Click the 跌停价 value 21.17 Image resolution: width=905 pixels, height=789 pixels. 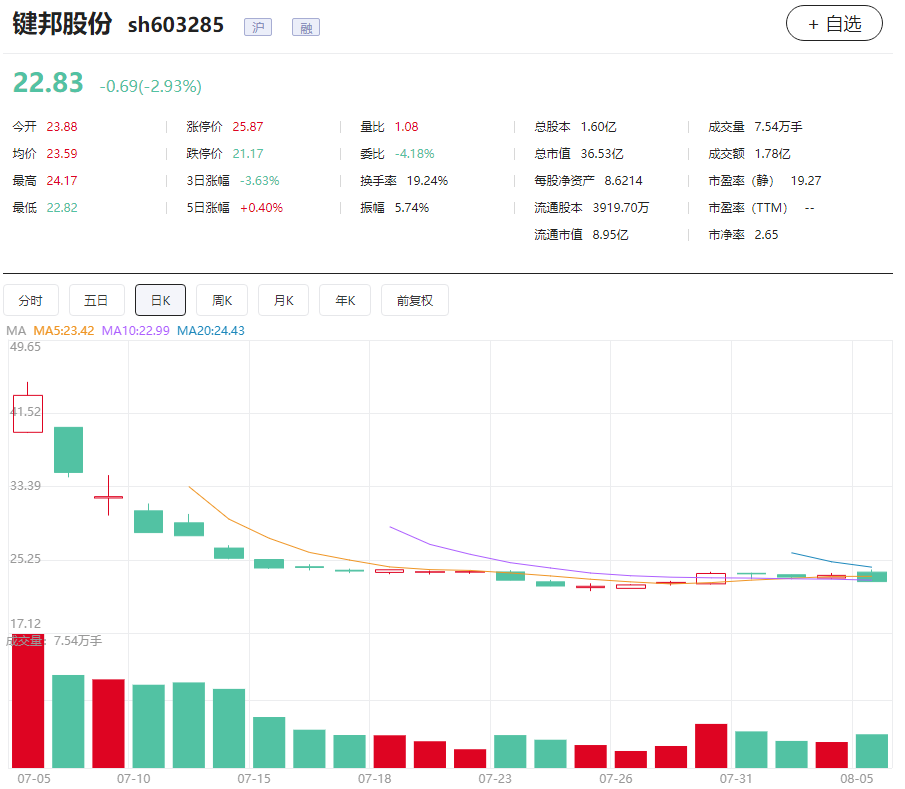coord(248,154)
